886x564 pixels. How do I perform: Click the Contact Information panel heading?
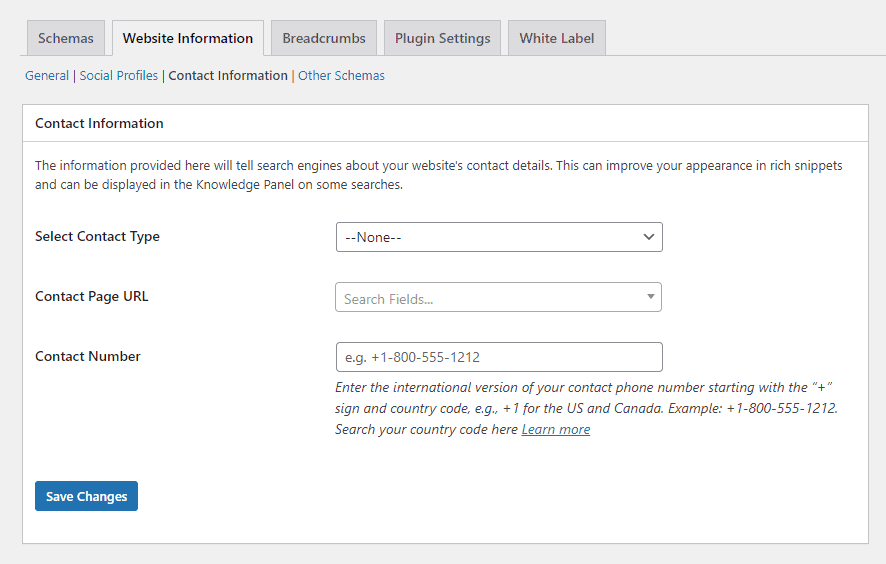coord(99,124)
